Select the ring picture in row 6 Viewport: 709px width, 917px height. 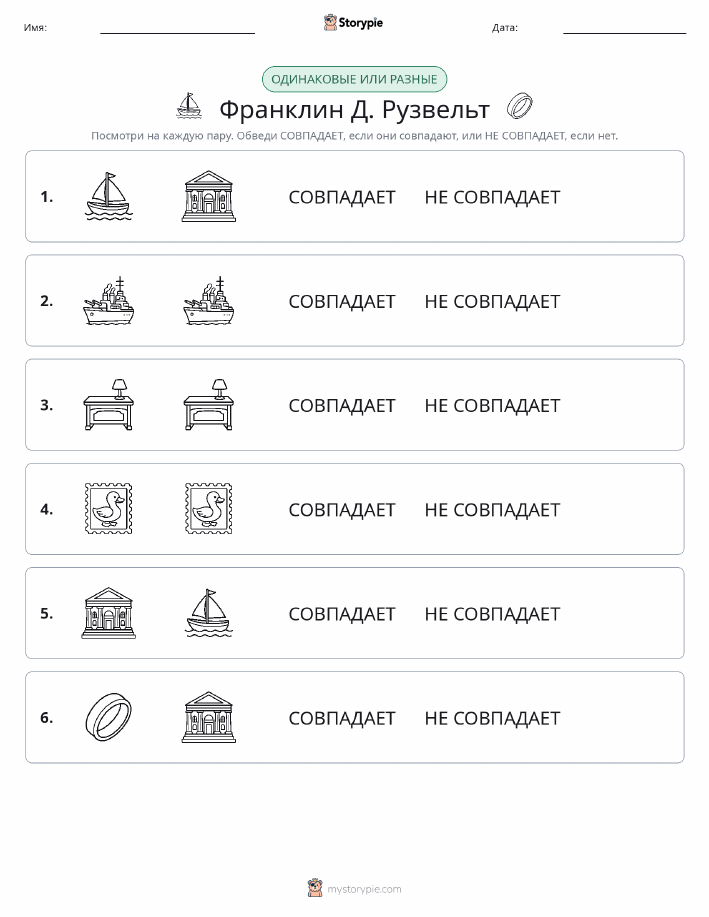click(x=109, y=717)
